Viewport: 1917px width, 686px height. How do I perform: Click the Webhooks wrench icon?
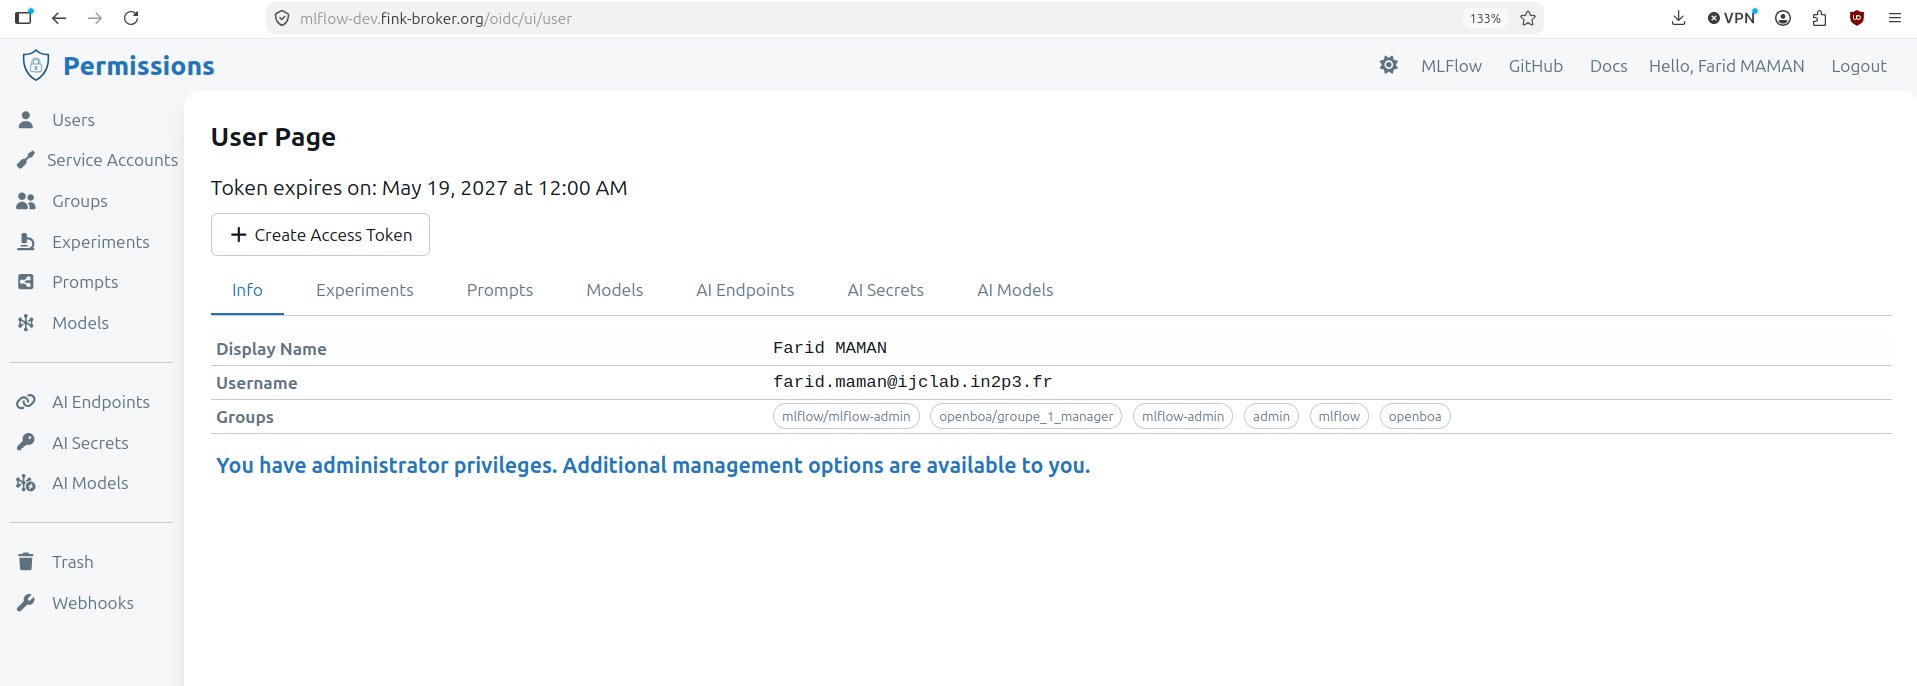coord(26,602)
